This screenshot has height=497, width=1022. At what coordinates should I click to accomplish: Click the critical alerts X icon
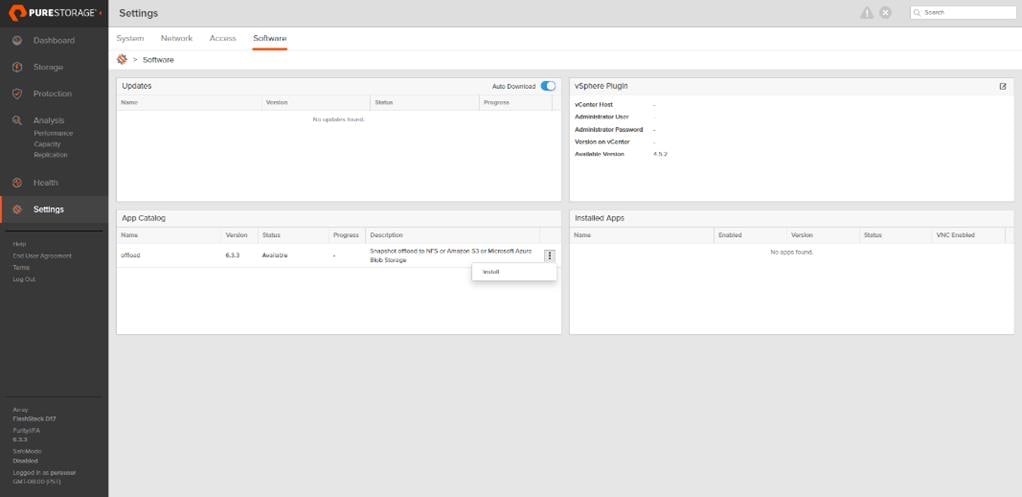tap(885, 12)
